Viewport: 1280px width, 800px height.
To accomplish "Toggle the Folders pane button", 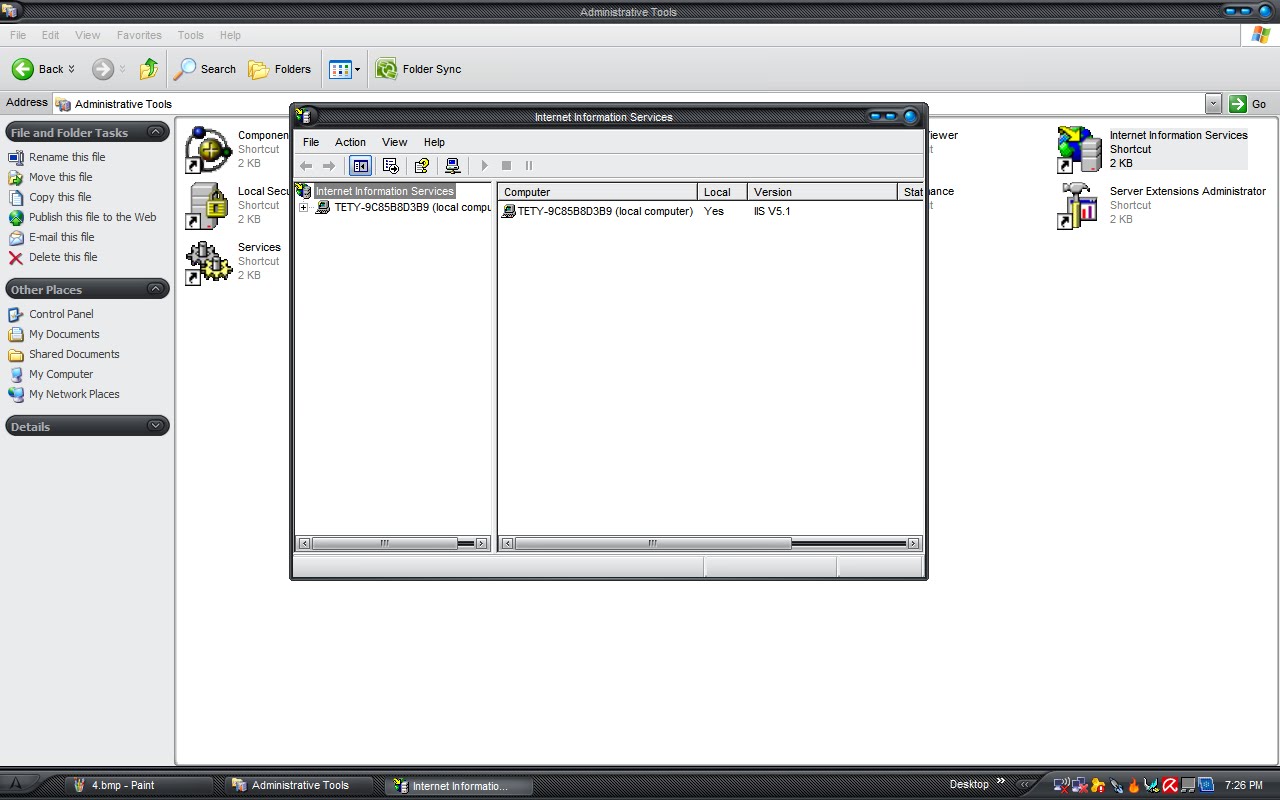I will coord(280,69).
